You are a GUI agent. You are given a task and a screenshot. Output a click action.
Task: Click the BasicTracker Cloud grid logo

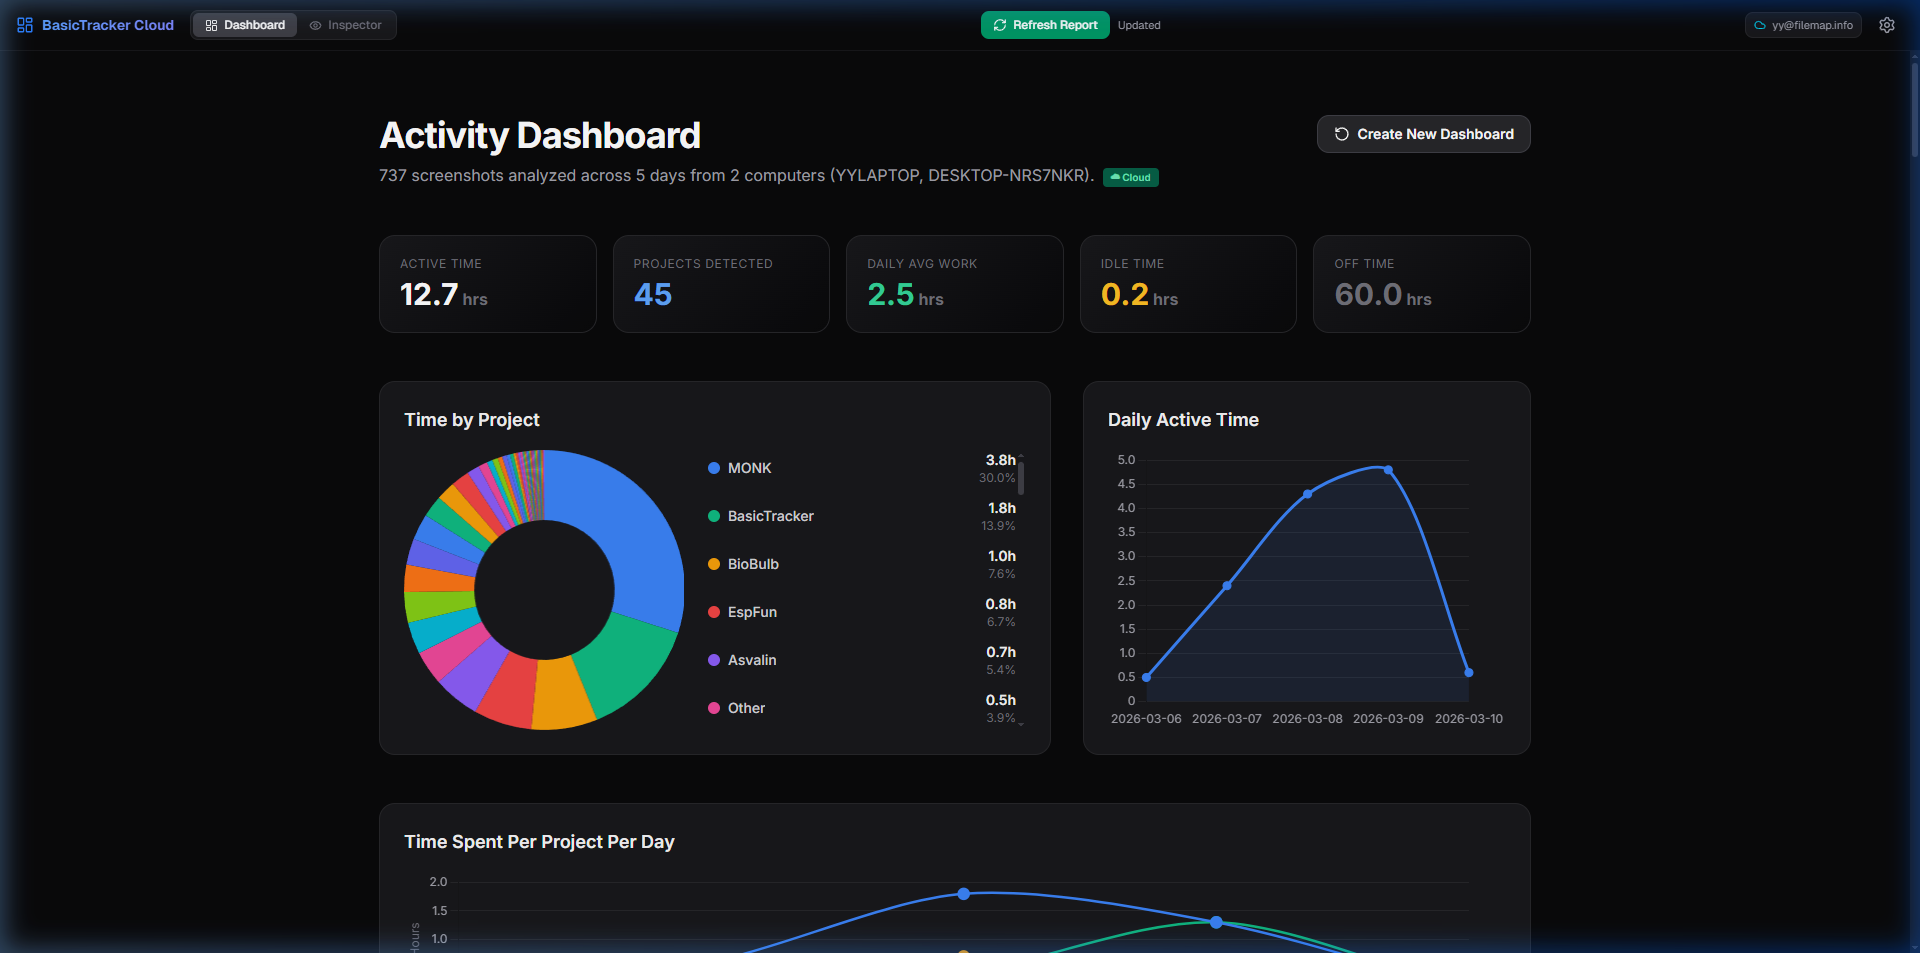click(24, 24)
